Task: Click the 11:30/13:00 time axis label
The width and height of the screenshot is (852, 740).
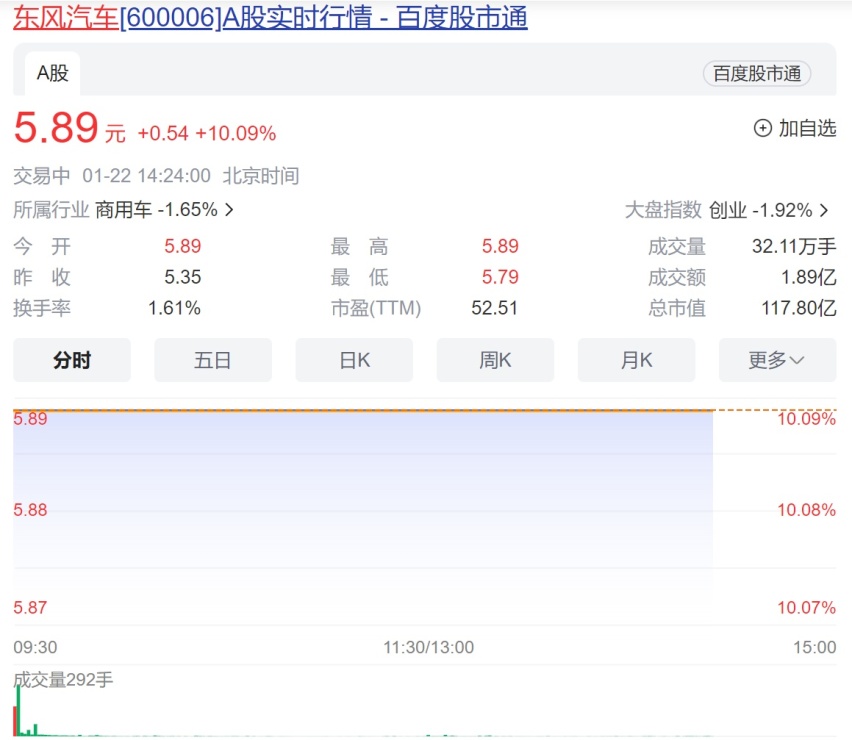Action: tap(429, 647)
